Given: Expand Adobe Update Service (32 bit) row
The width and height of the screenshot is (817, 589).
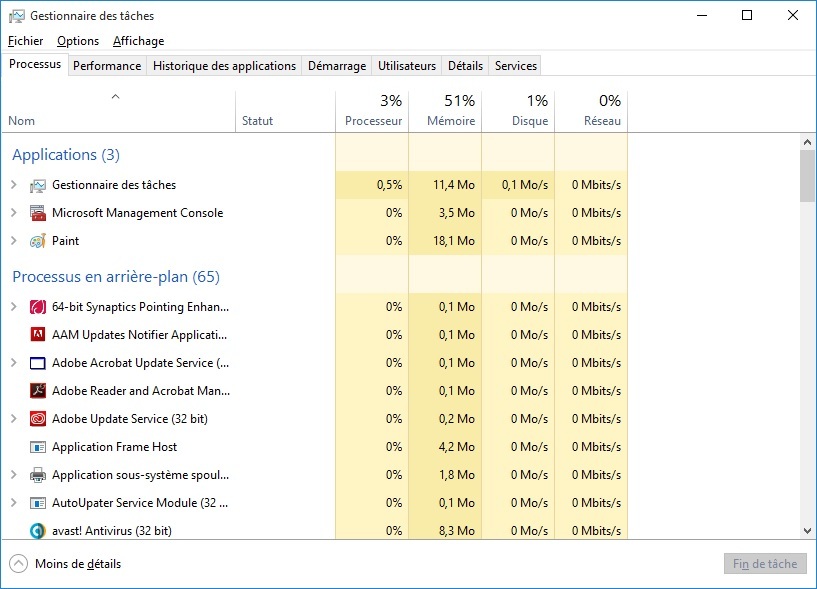Looking at the screenshot, I should click(x=14, y=419).
